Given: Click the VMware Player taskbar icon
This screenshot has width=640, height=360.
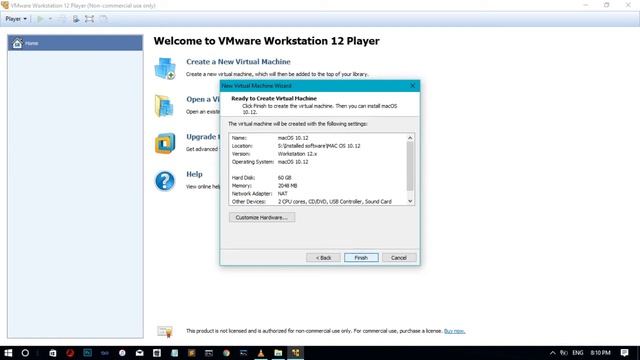Looking at the screenshot, I should coord(296,353).
